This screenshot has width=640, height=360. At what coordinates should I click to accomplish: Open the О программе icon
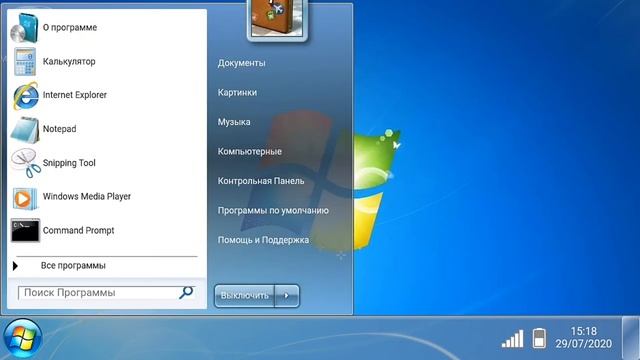[24, 28]
